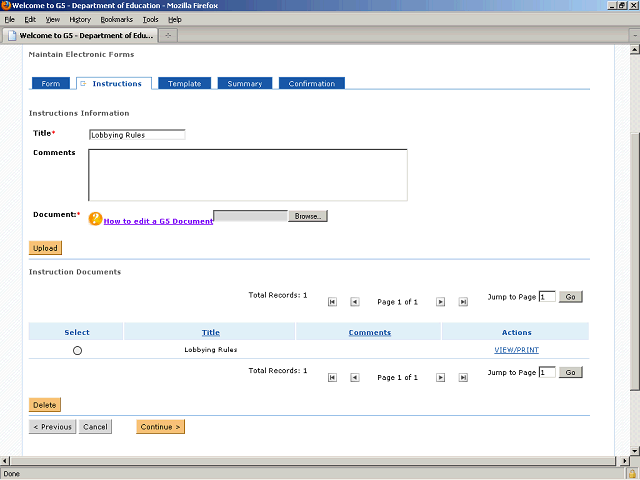
Task: Click the vertical scrollbar thumb
Action: pos(635,261)
